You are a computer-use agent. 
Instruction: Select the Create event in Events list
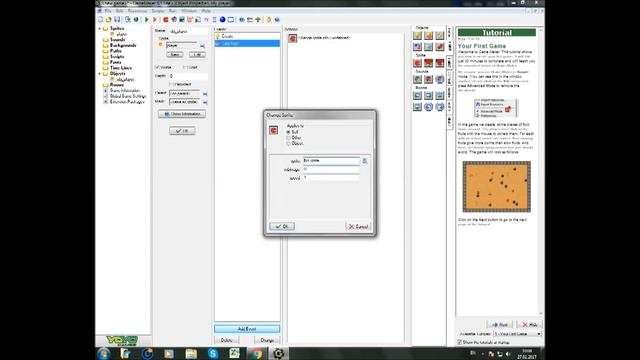tap(247, 37)
